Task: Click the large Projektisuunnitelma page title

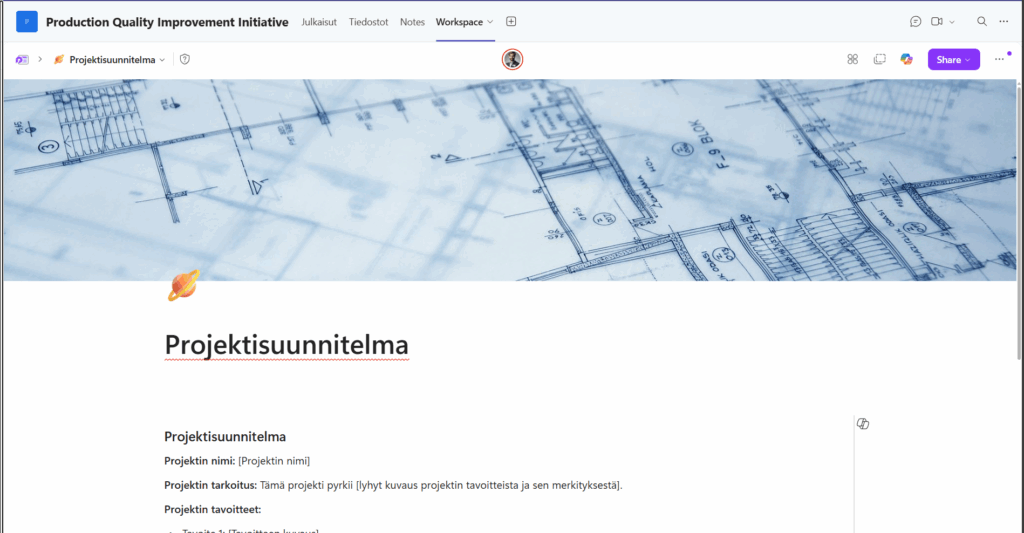Action: 286,345
